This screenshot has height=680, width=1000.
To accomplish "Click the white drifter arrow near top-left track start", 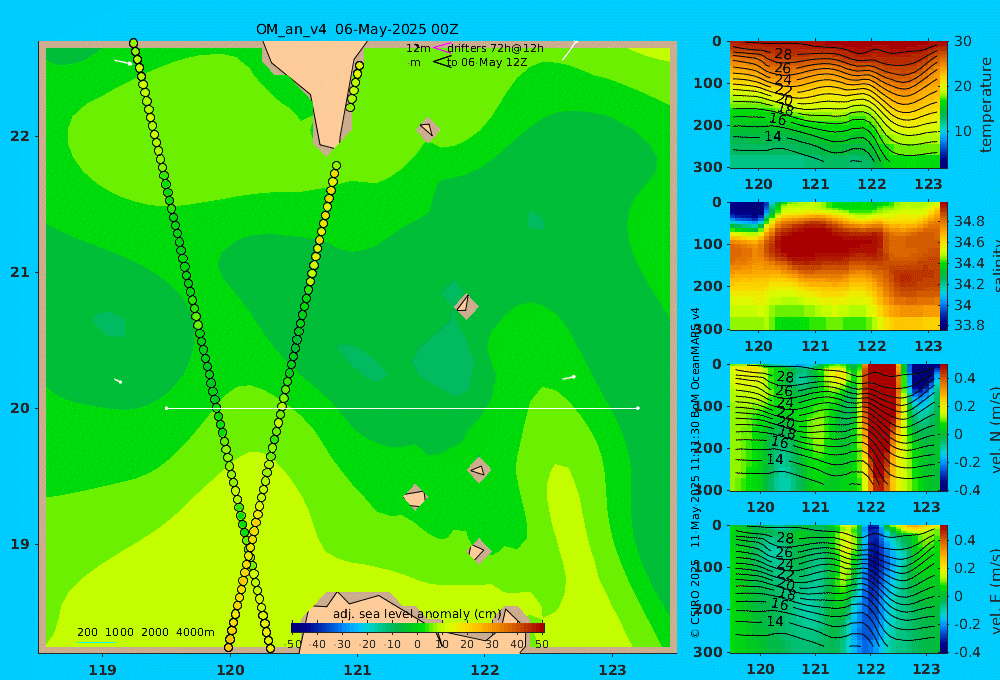I will (x=123, y=63).
